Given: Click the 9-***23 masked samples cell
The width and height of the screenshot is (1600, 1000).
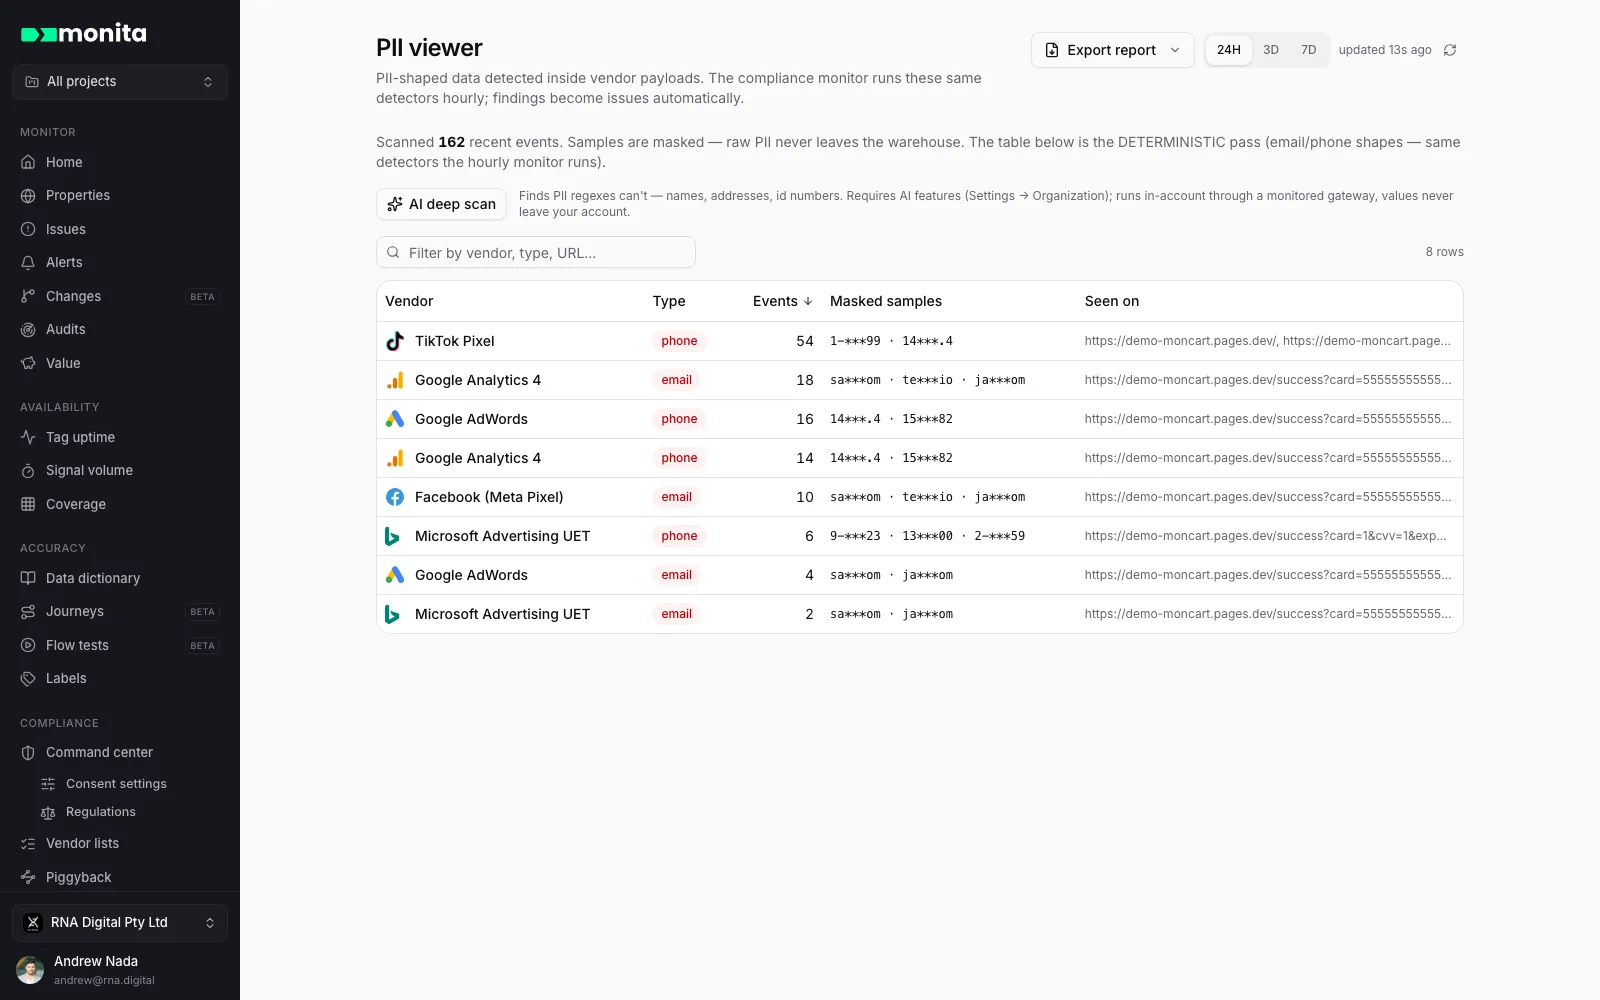Looking at the screenshot, I should [x=927, y=536].
